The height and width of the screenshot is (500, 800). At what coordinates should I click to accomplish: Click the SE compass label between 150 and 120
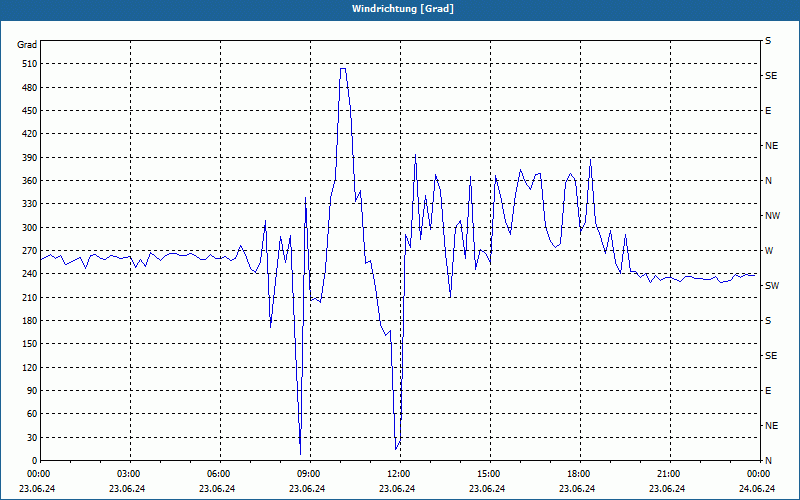771,356
